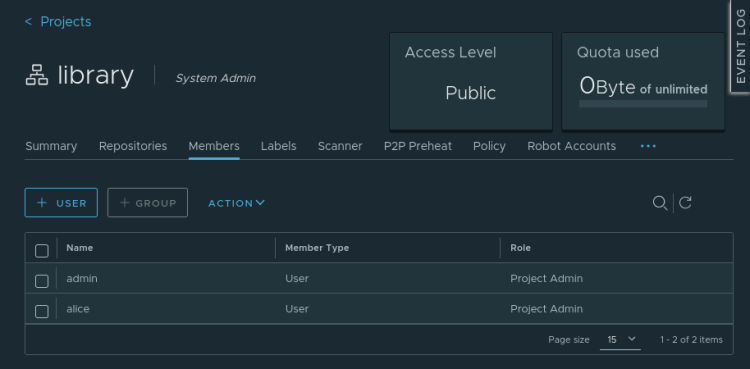
Task: Click the library project hierarchy icon
Action: (37, 75)
